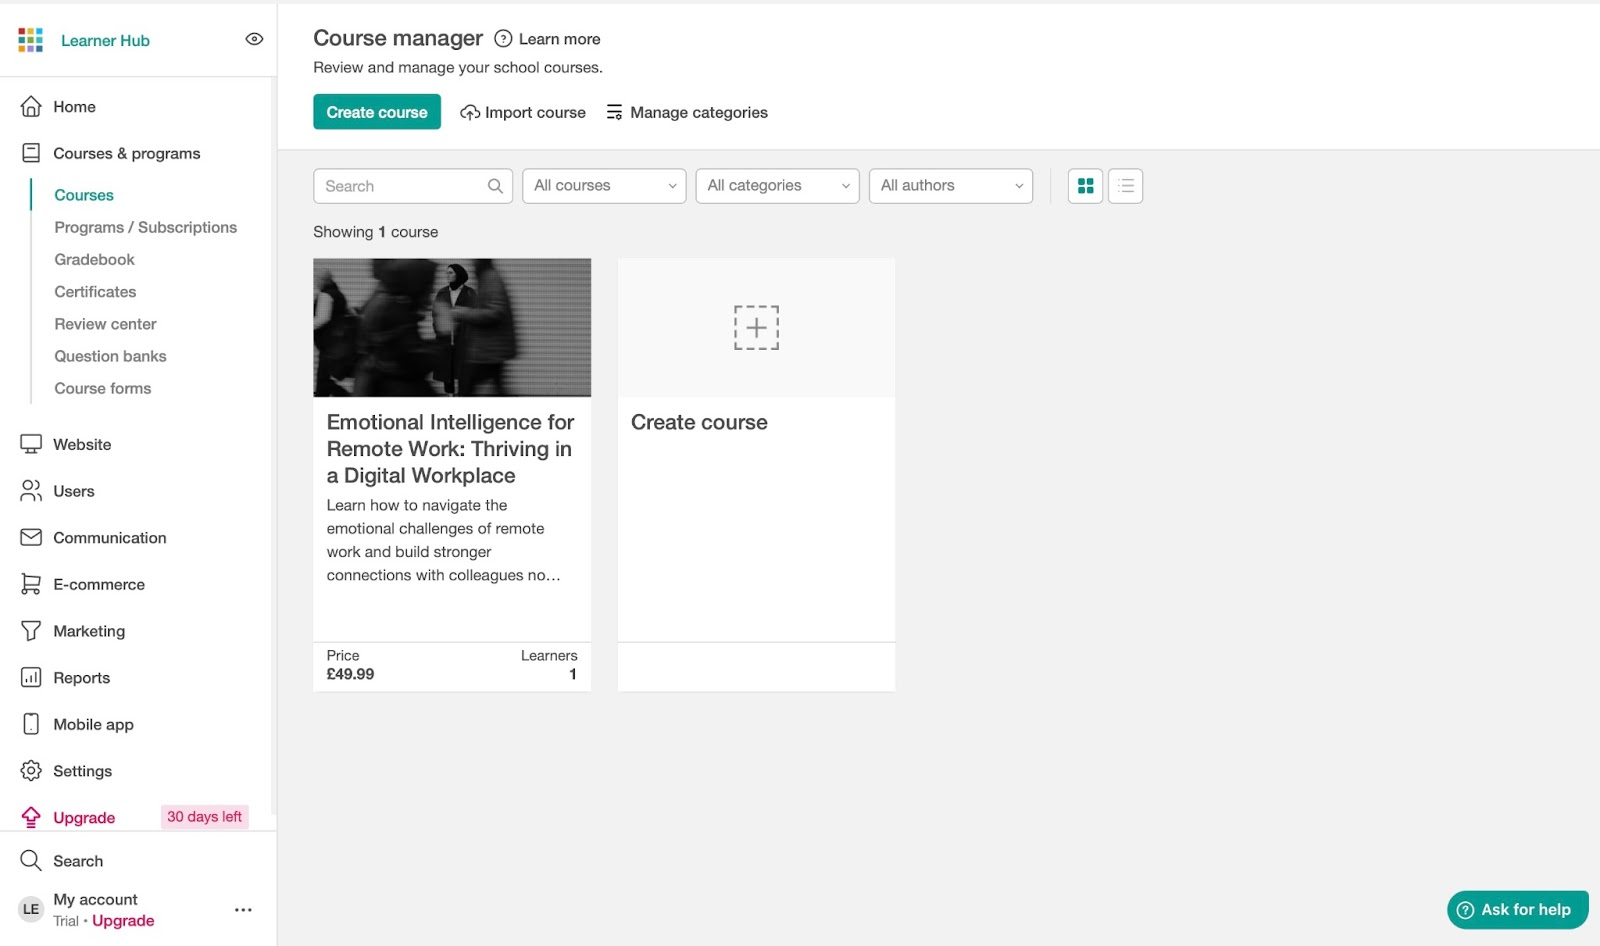1600x946 pixels.
Task: Open Course forms
Action: [x=103, y=388]
